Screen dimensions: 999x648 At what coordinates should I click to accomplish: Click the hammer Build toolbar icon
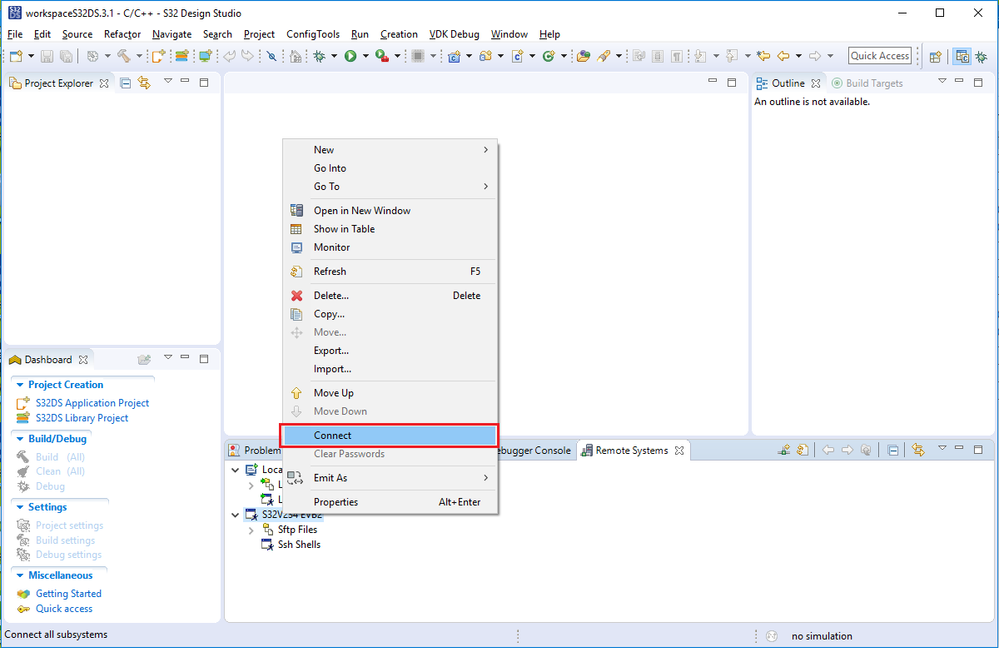124,56
